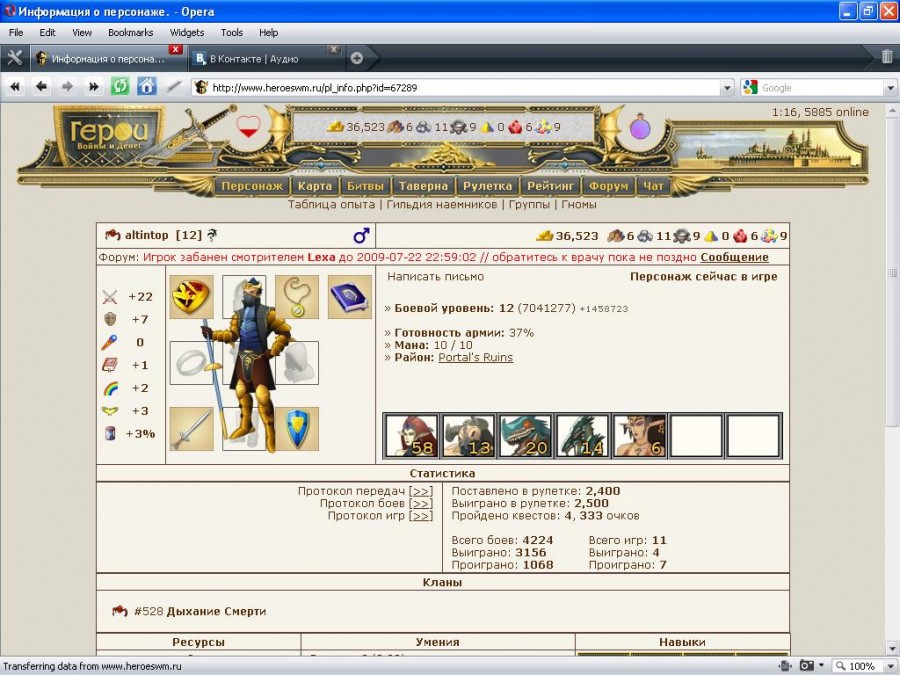
Task: Click the Opera reload page icon
Action: point(120,87)
